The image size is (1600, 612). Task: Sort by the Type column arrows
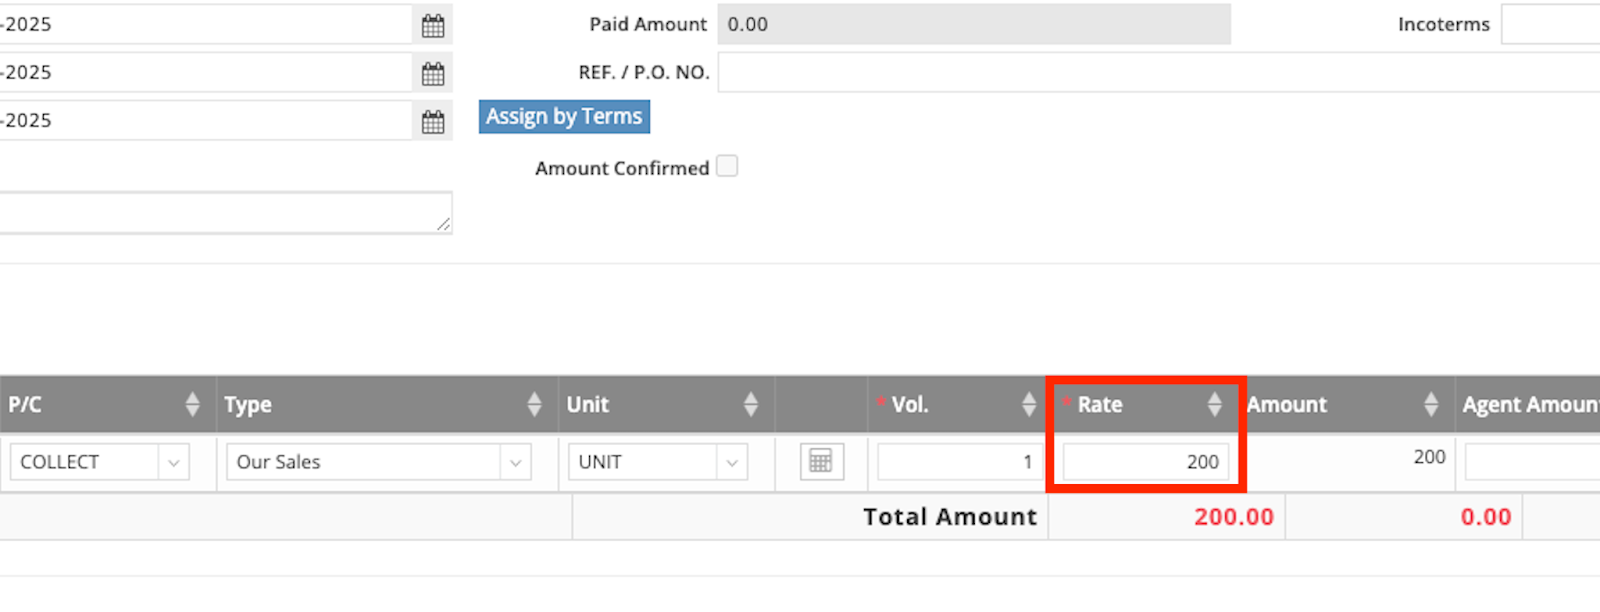(534, 404)
